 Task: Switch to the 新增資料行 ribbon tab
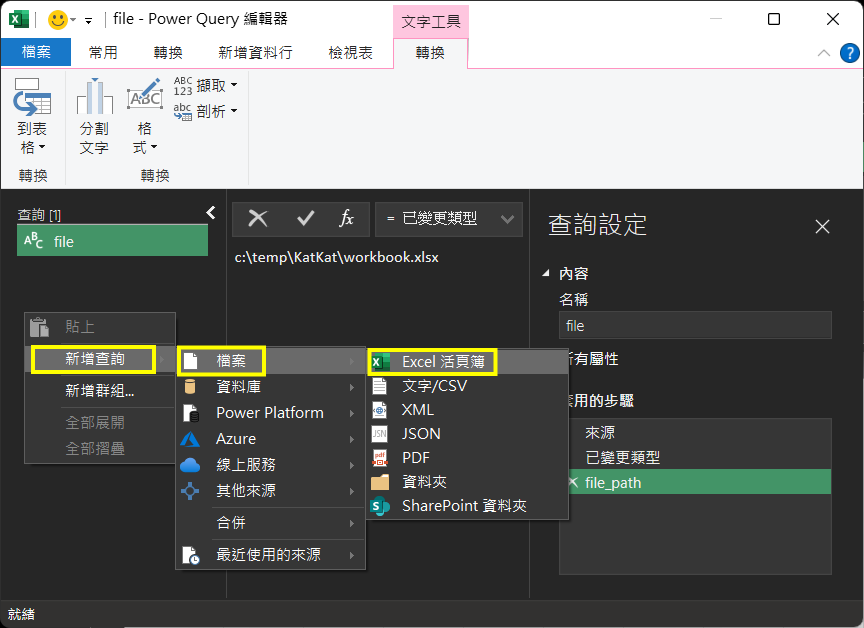point(255,53)
